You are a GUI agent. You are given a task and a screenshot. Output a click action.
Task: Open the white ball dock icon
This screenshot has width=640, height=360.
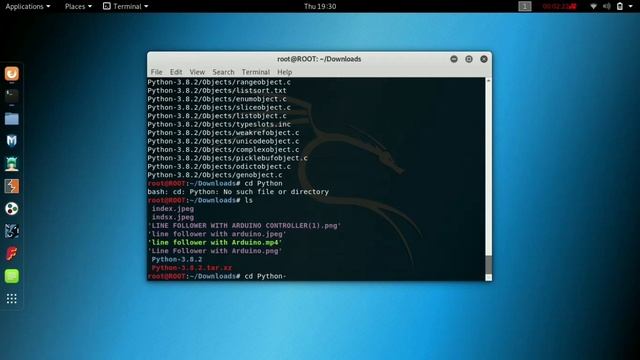tap(11, 209)
